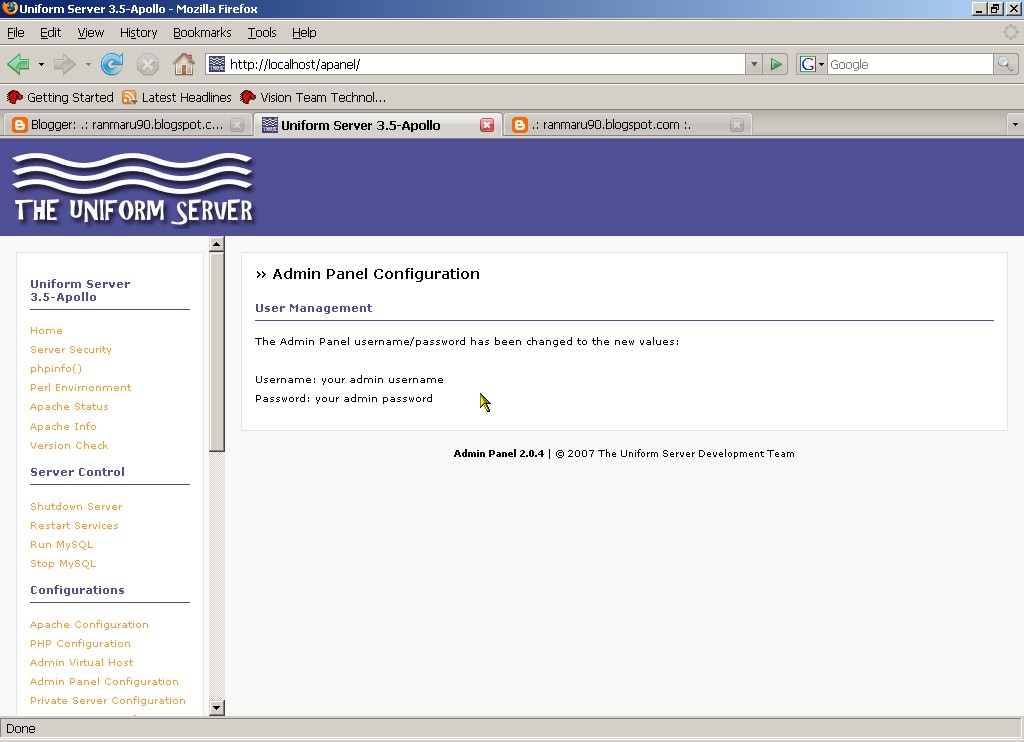Click the Latest Headlines RSS feed icon
The width and height of the screenshot is (1024, 742).
[129, 97]
